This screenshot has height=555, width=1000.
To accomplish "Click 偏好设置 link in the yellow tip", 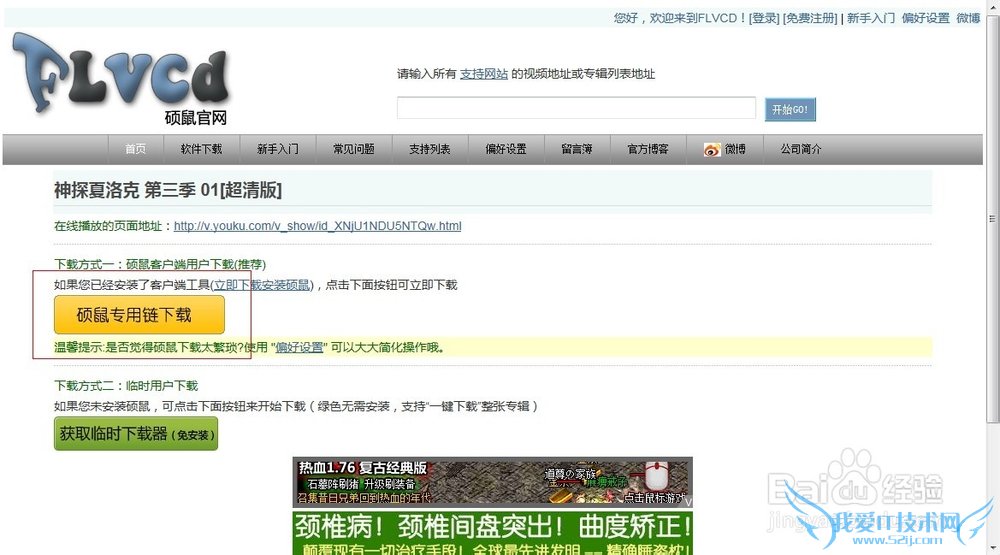I will coord(299,348).
